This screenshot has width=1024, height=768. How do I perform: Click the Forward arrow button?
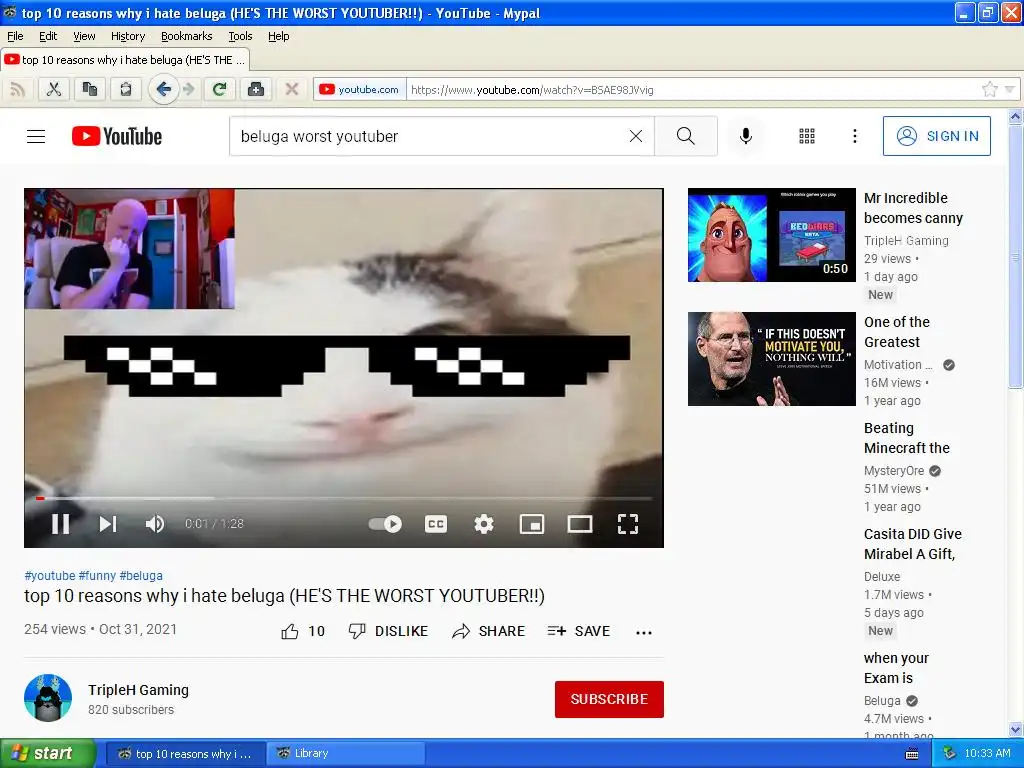tap(189, 89)
